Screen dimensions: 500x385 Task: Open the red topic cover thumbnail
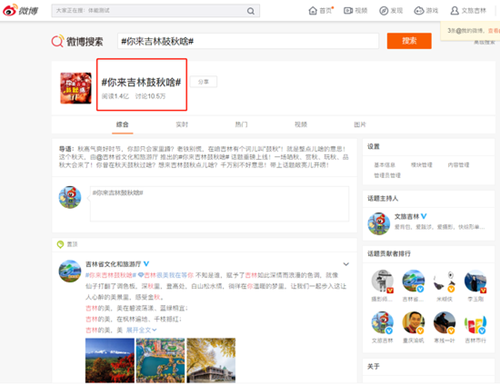pyautogui.click(x=76, y=88)
